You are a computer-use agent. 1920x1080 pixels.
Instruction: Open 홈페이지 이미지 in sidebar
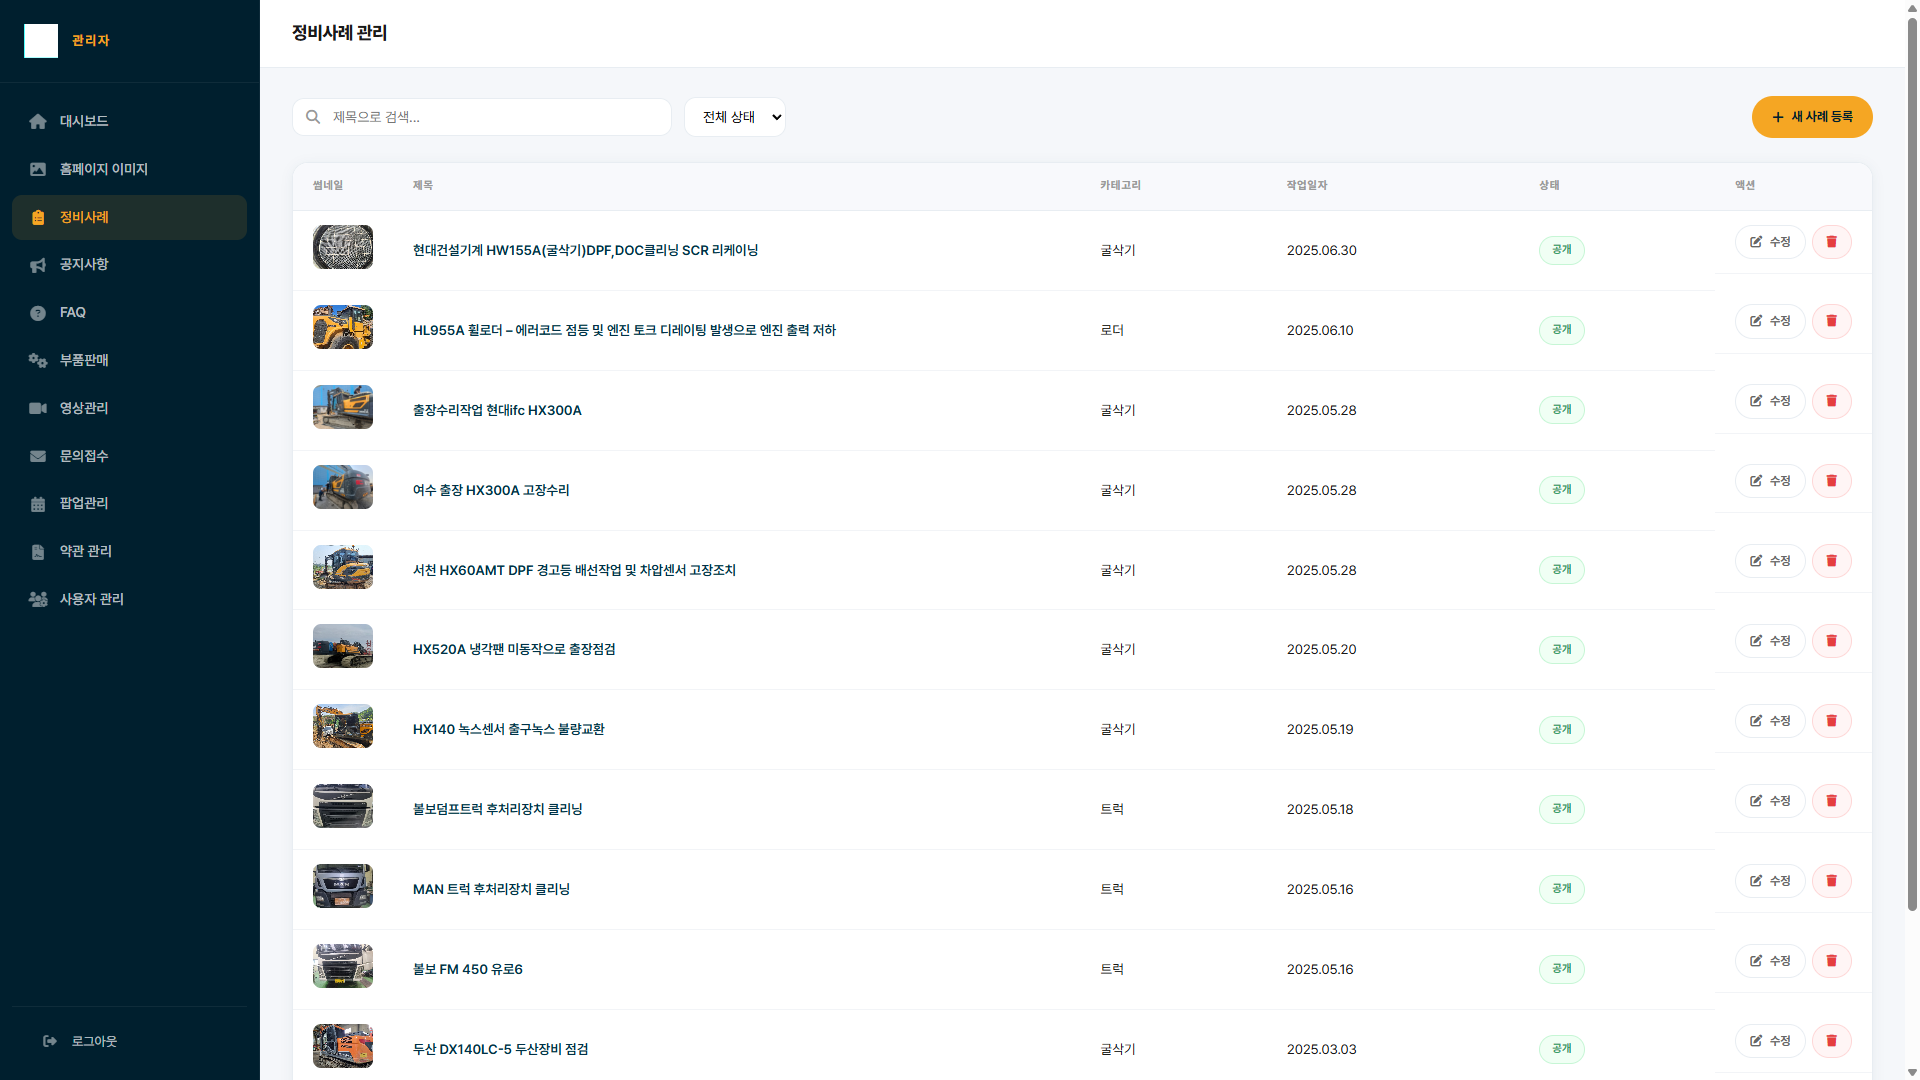click(x=129, y=169)
